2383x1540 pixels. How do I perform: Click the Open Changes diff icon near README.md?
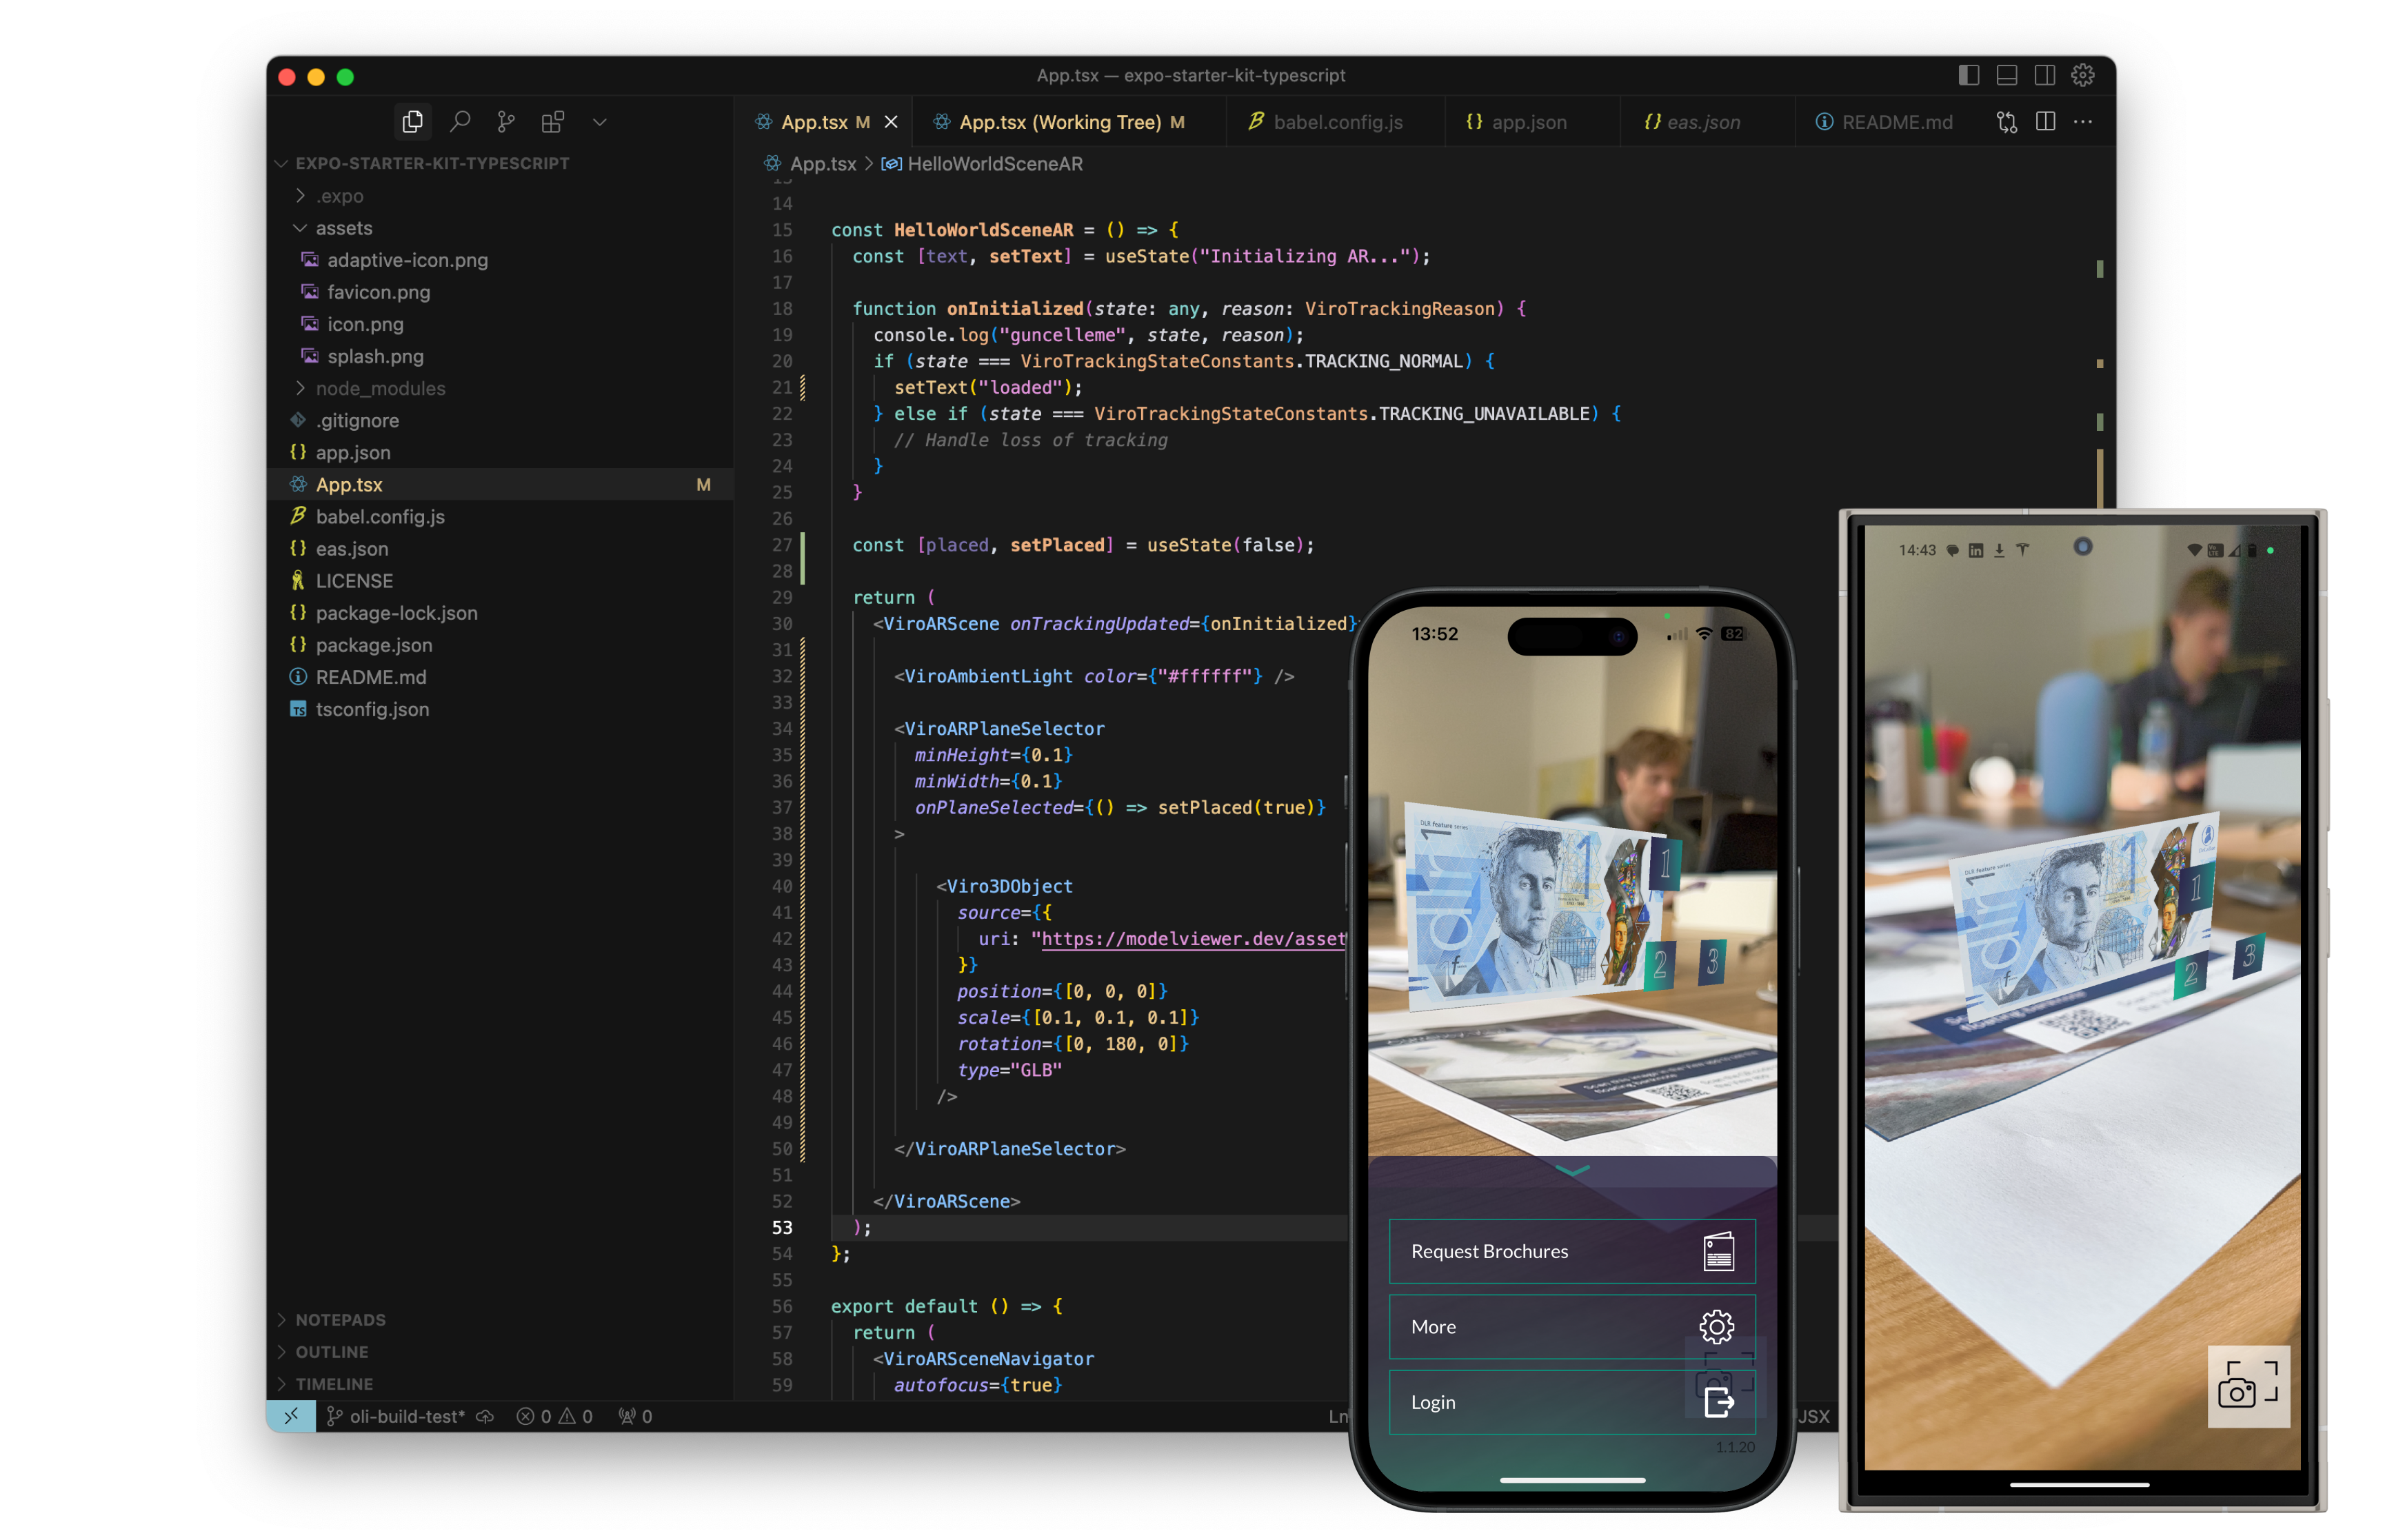(2007, 121)
